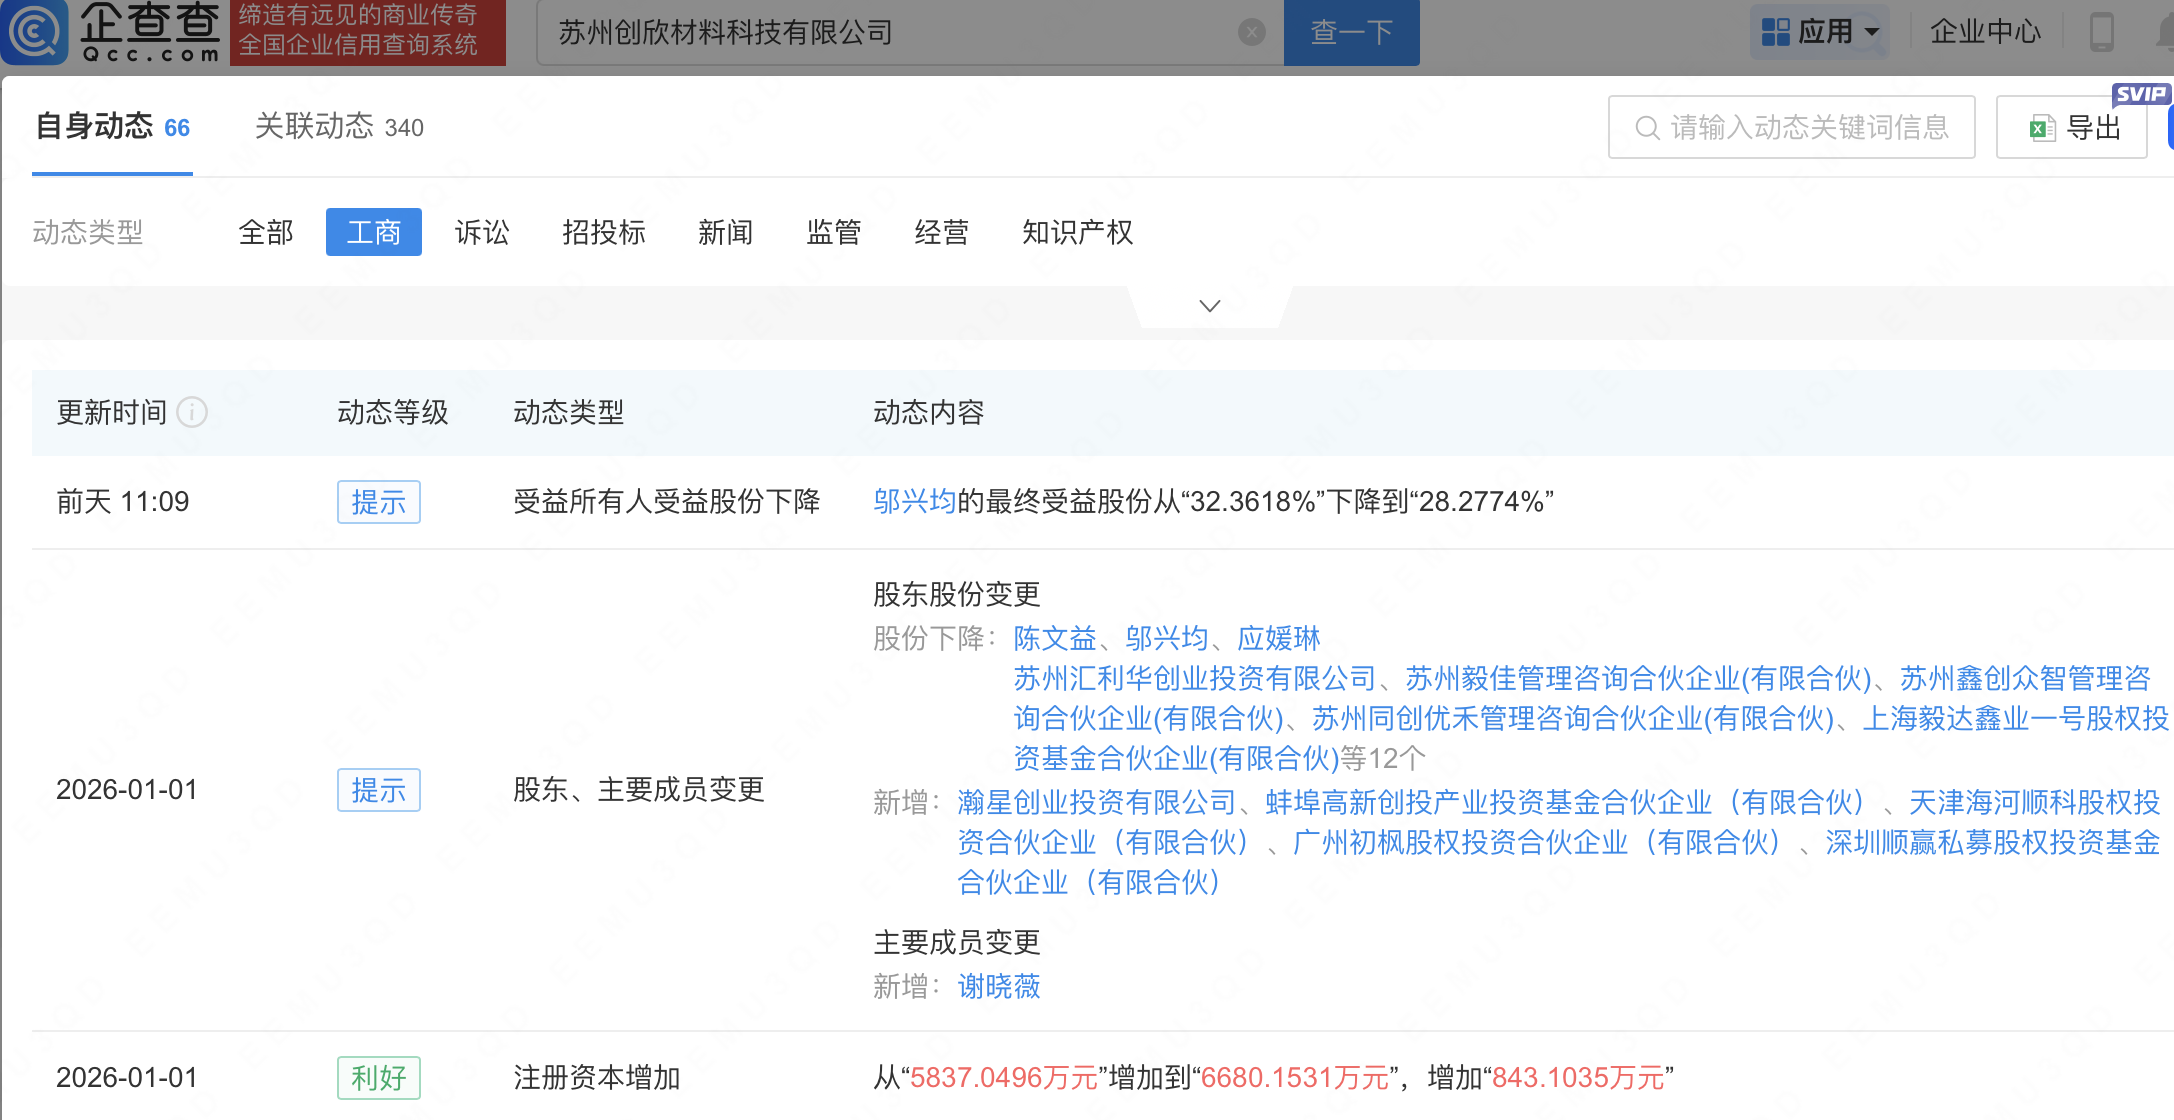
Task: Clear the search box with X icon
Action: (1251, 33)
